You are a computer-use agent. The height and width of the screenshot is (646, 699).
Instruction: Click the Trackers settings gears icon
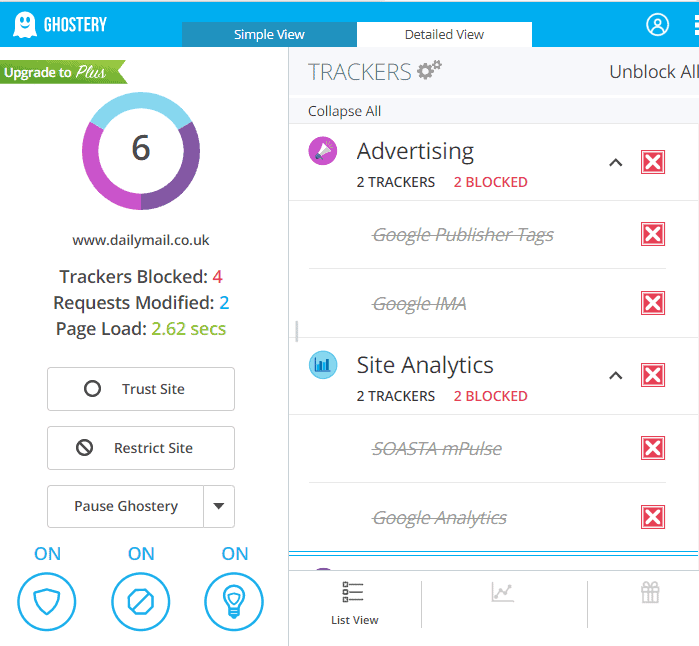point(429,70)
